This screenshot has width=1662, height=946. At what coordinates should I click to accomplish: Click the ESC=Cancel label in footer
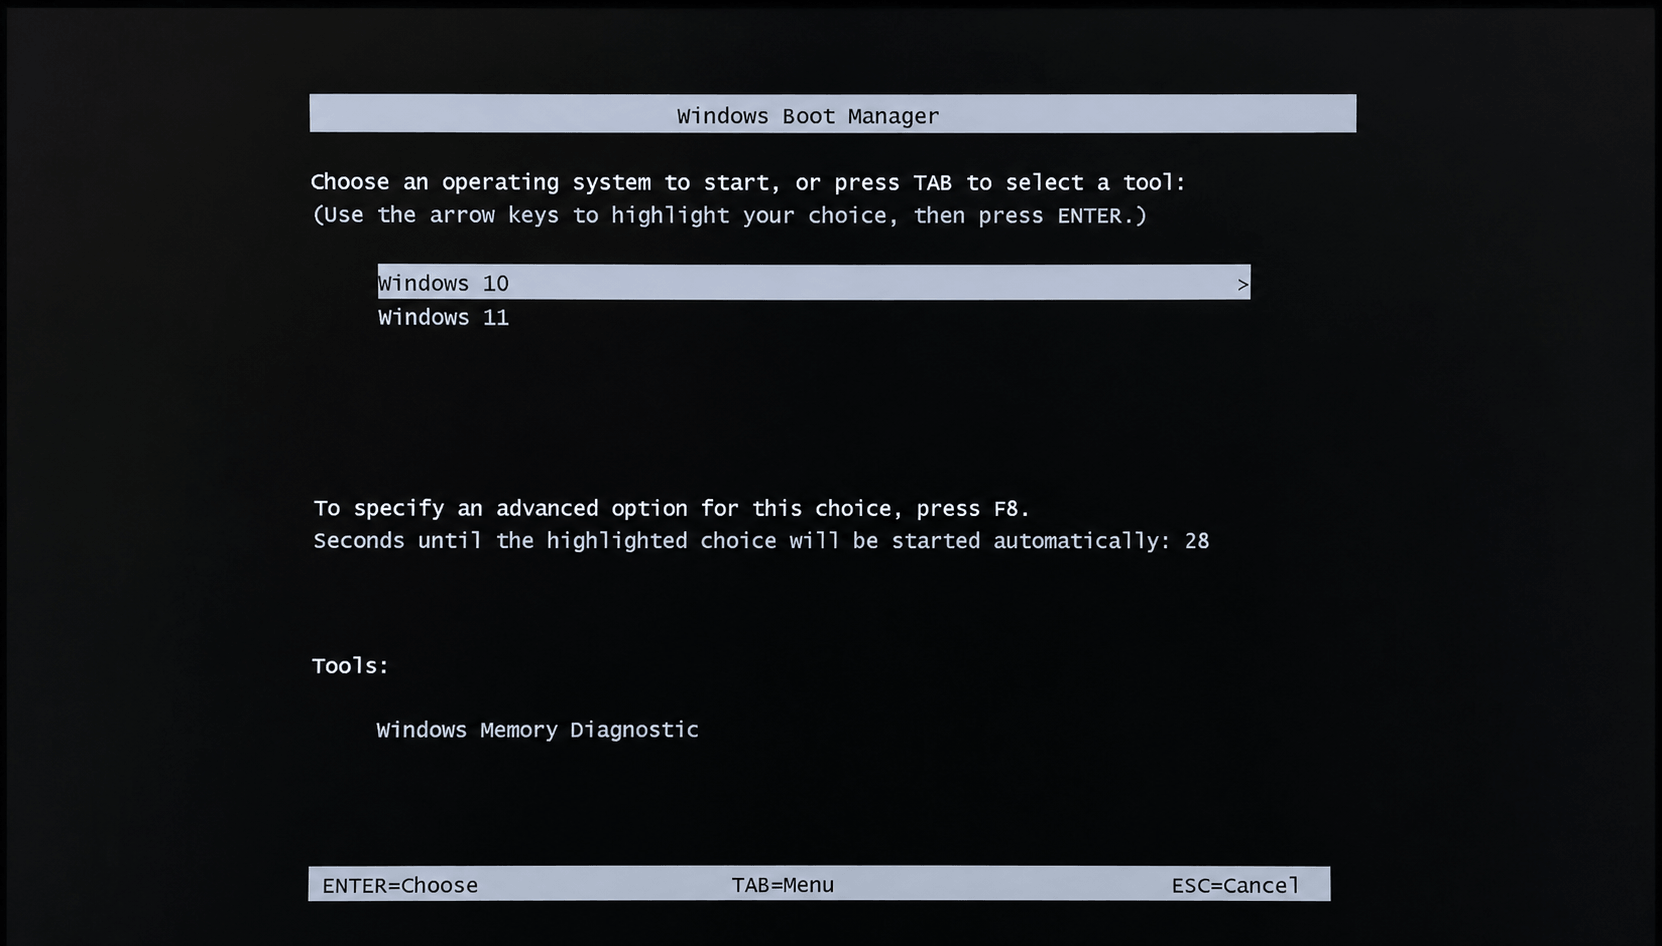1235,885
